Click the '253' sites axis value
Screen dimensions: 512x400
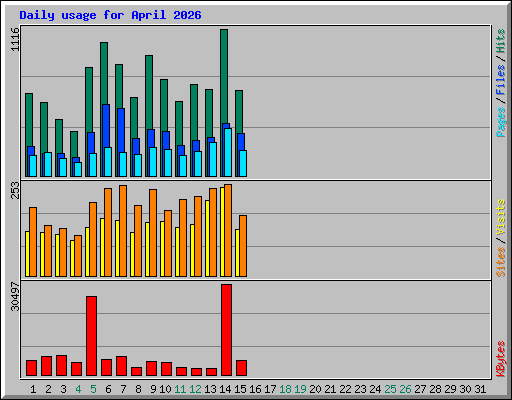click(15, 190)
